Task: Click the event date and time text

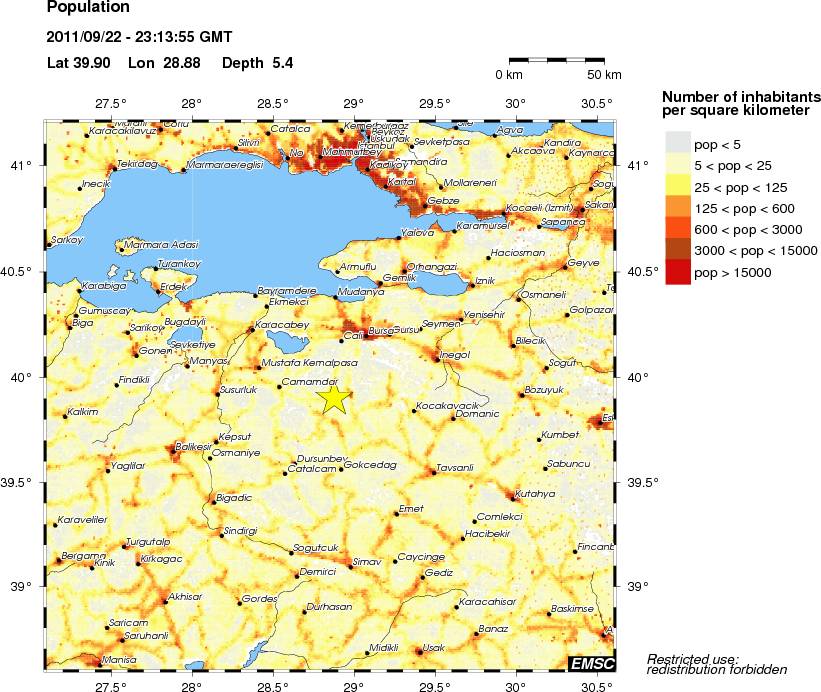Action: 139,38
